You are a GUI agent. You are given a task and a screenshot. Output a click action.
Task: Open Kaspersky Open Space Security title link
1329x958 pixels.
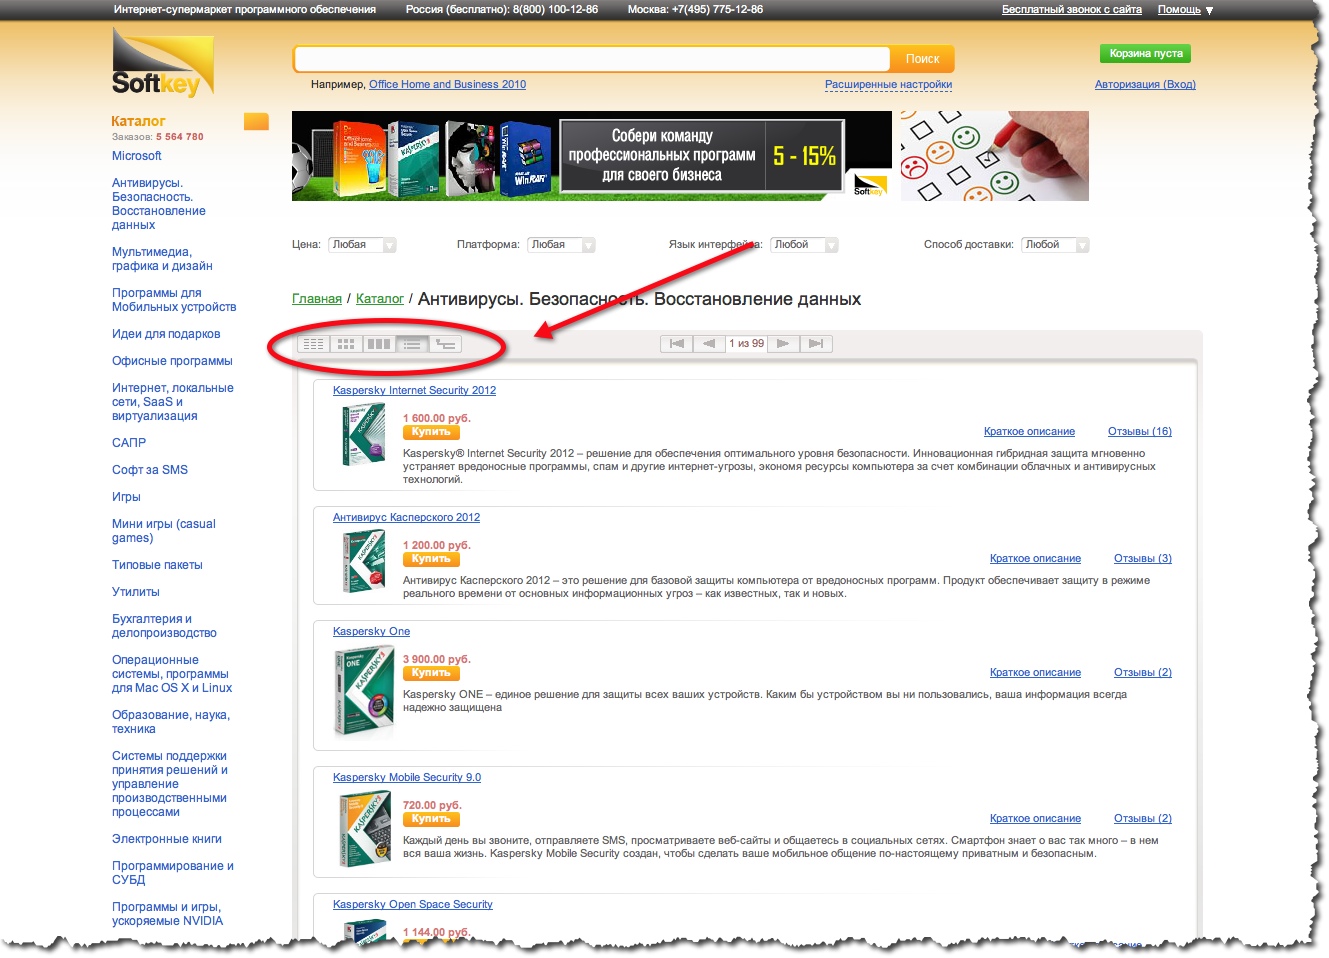click(x=413, y=904)
